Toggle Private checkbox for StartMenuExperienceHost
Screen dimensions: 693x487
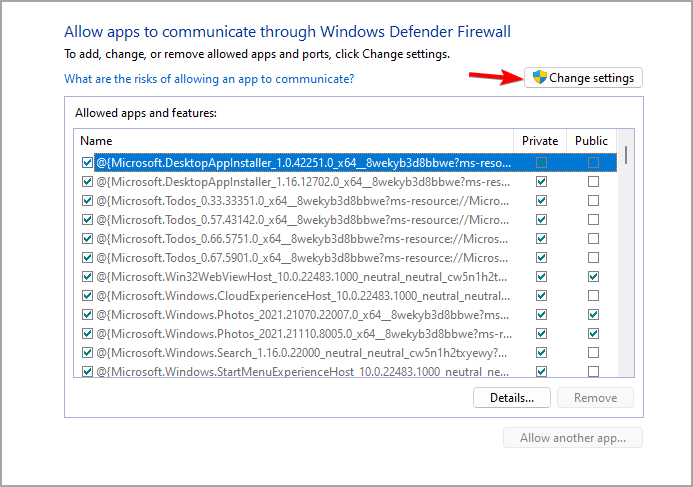(541, 372)
